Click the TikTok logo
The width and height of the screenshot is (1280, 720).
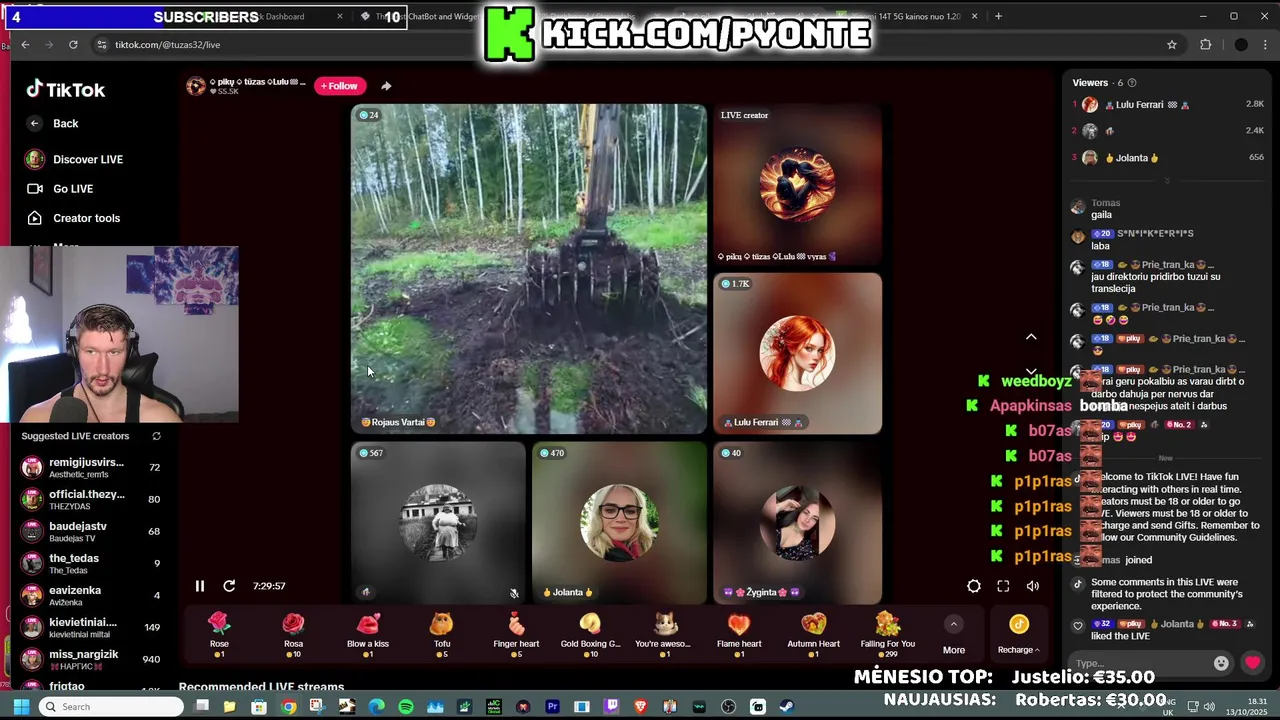(x=66, y=89)
